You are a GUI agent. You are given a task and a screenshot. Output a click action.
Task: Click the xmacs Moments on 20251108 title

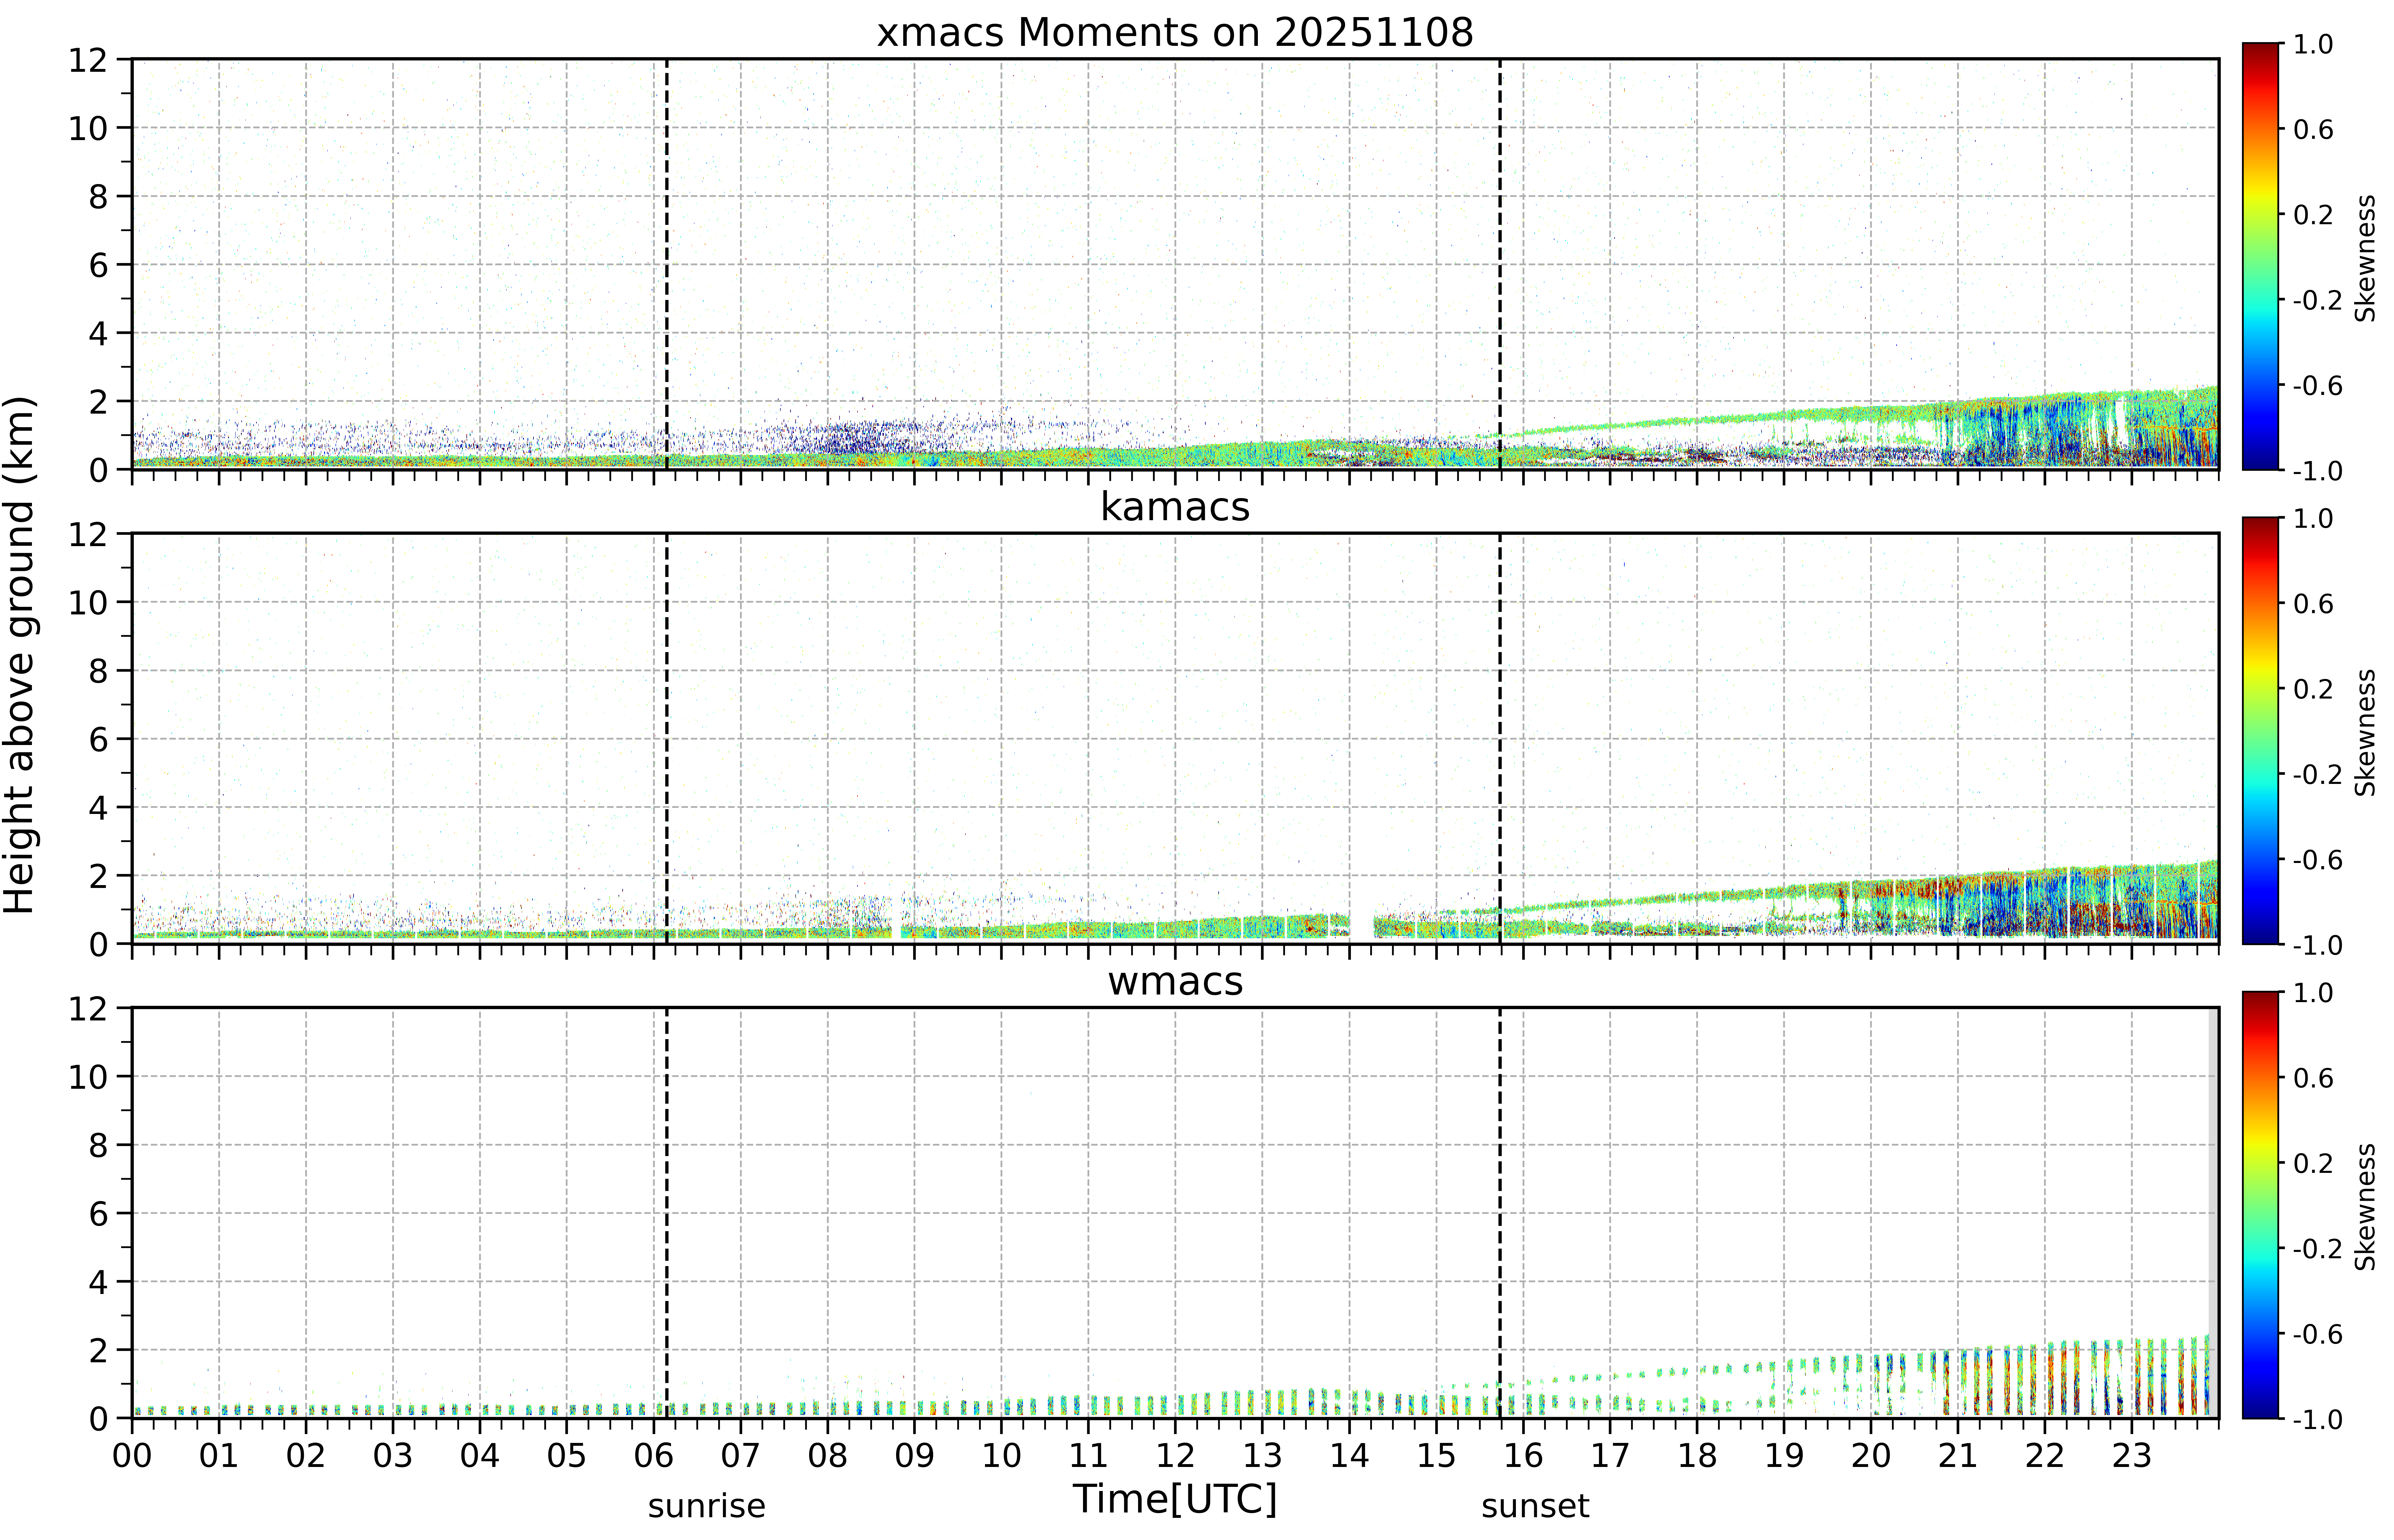(x=1175, y=33)
